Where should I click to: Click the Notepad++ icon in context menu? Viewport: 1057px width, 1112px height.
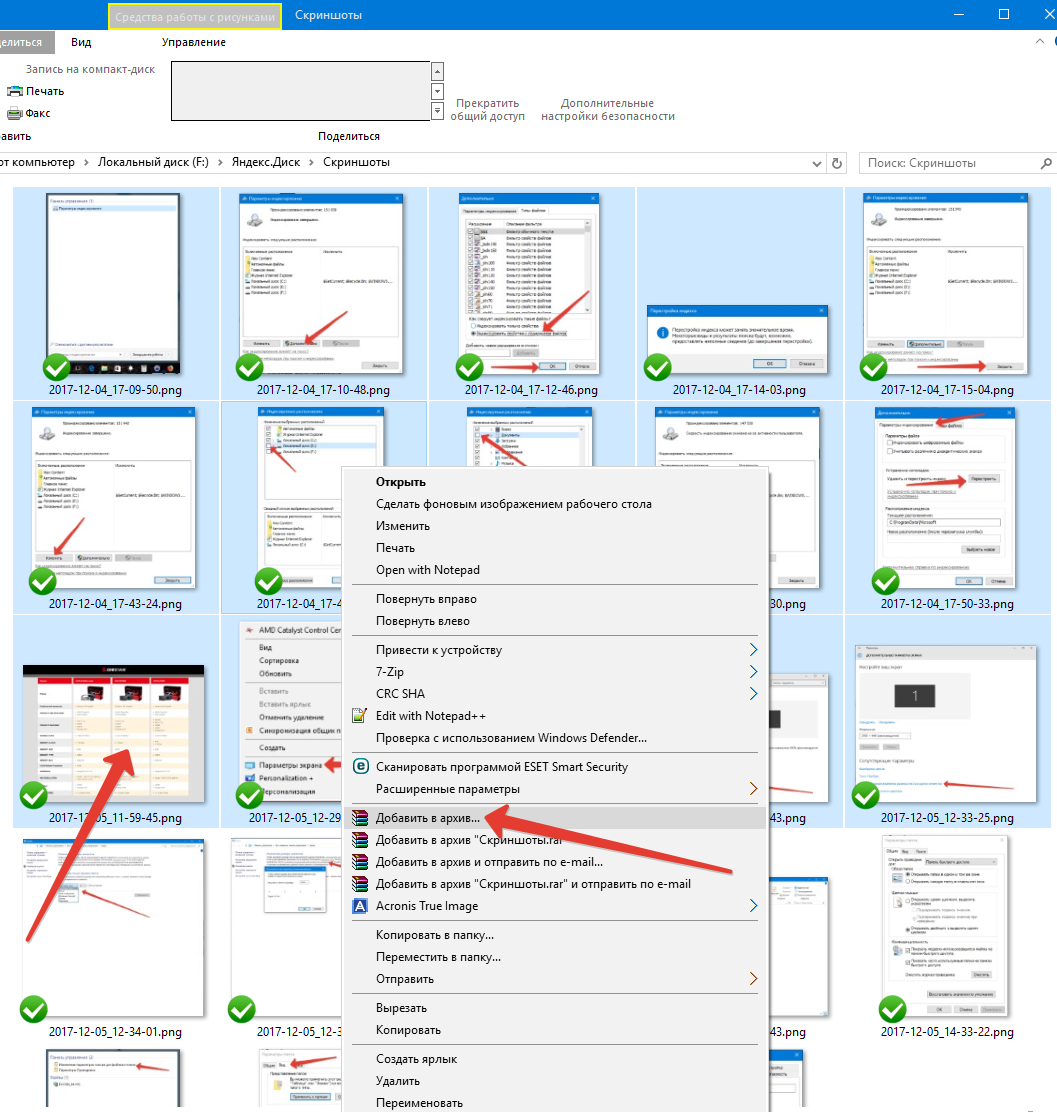click(x=360, y=716)
